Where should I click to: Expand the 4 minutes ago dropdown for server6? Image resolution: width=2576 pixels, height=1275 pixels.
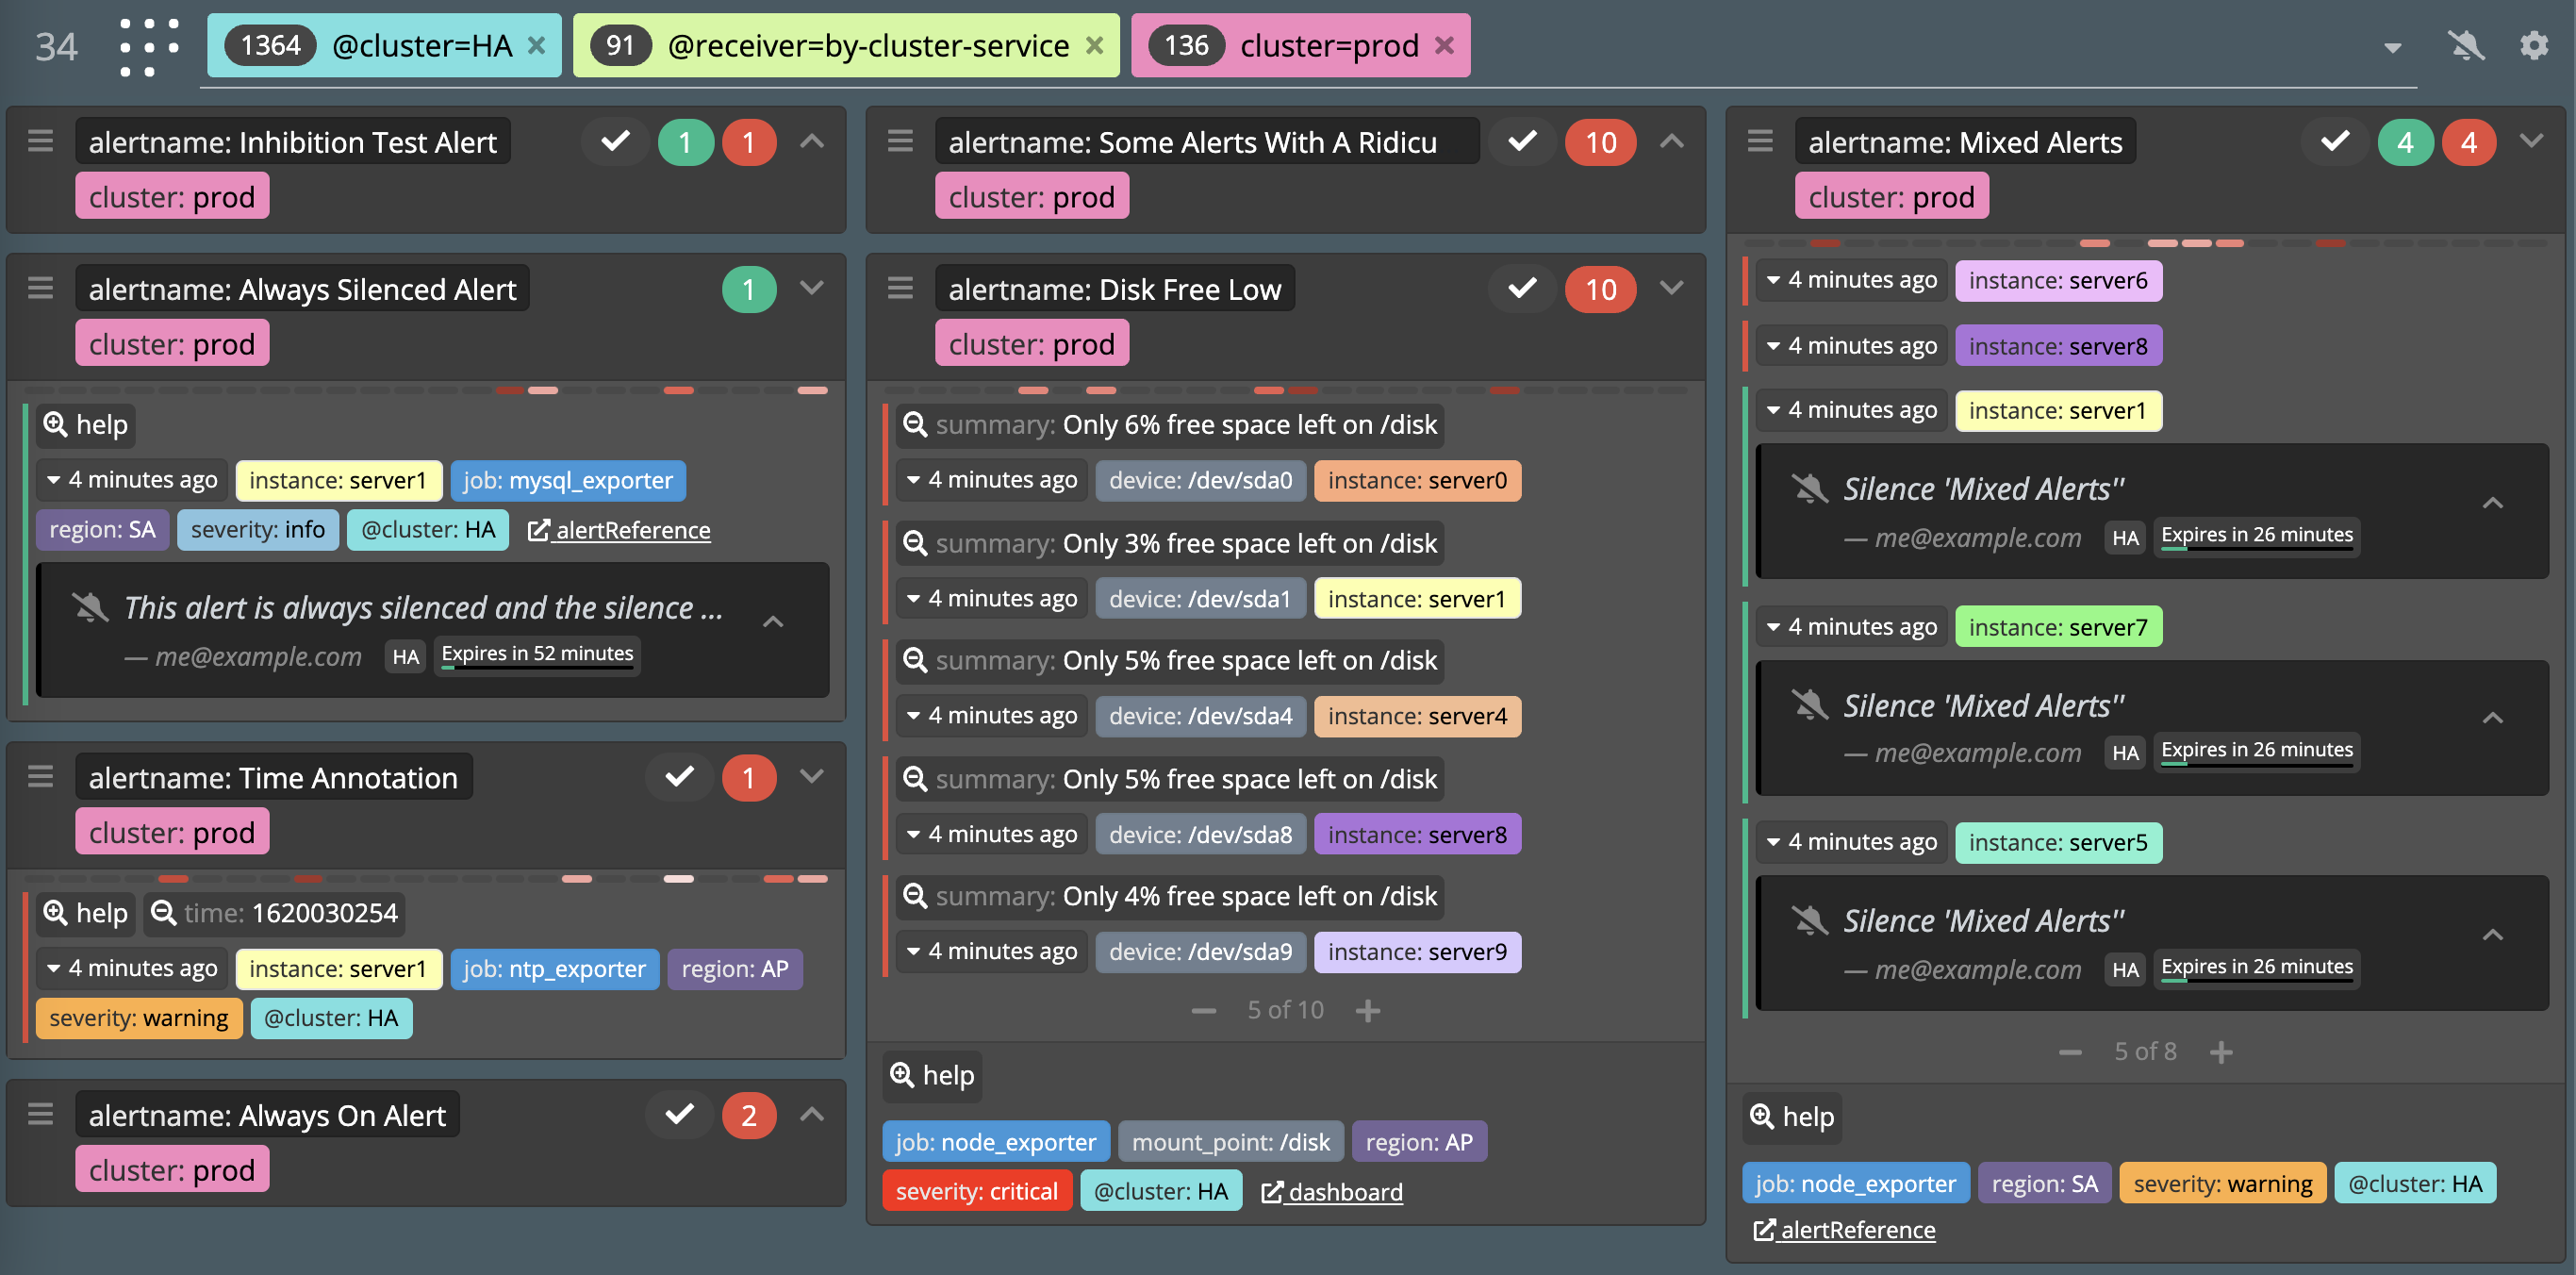[1850, 280]
